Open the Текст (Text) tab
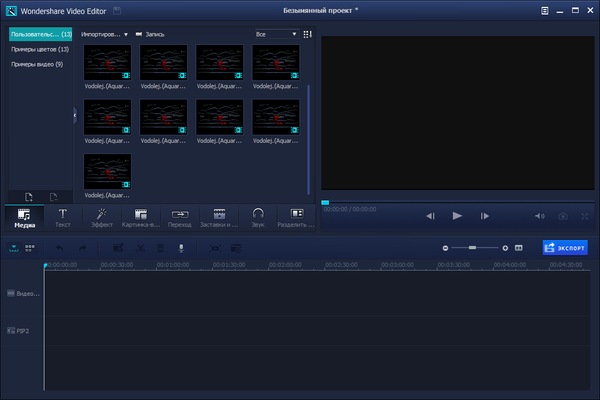 click(x=62, y=217)
